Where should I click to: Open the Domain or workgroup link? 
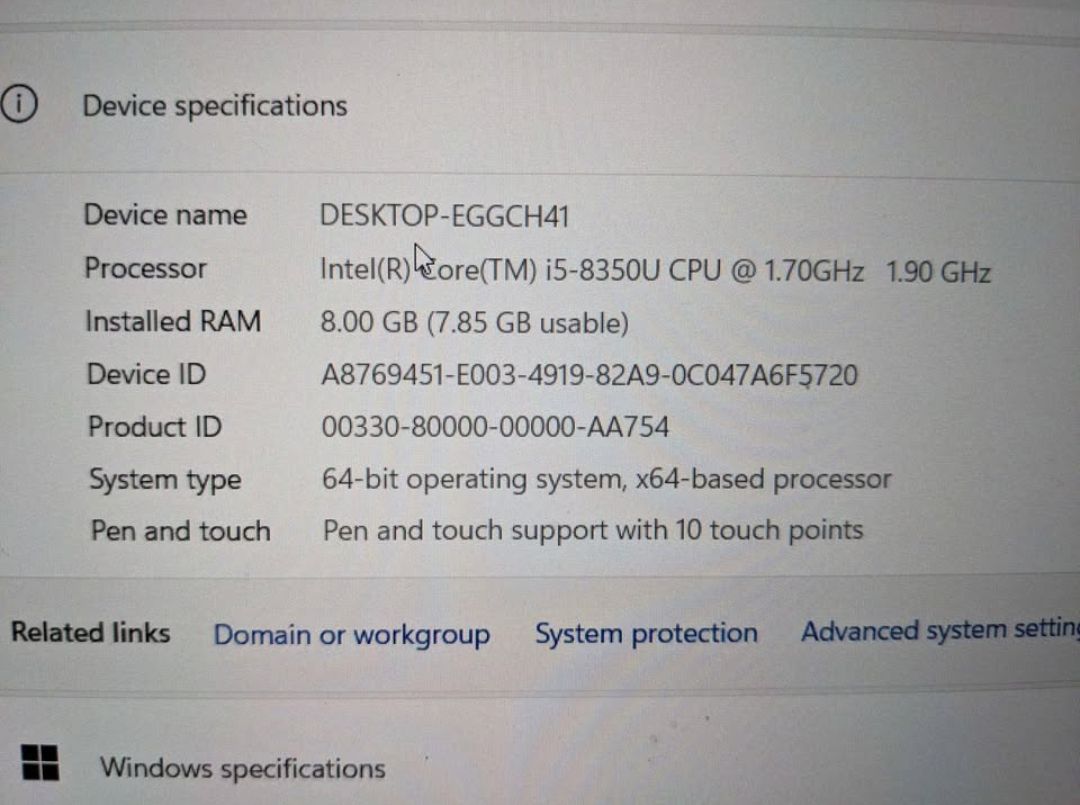352,634
